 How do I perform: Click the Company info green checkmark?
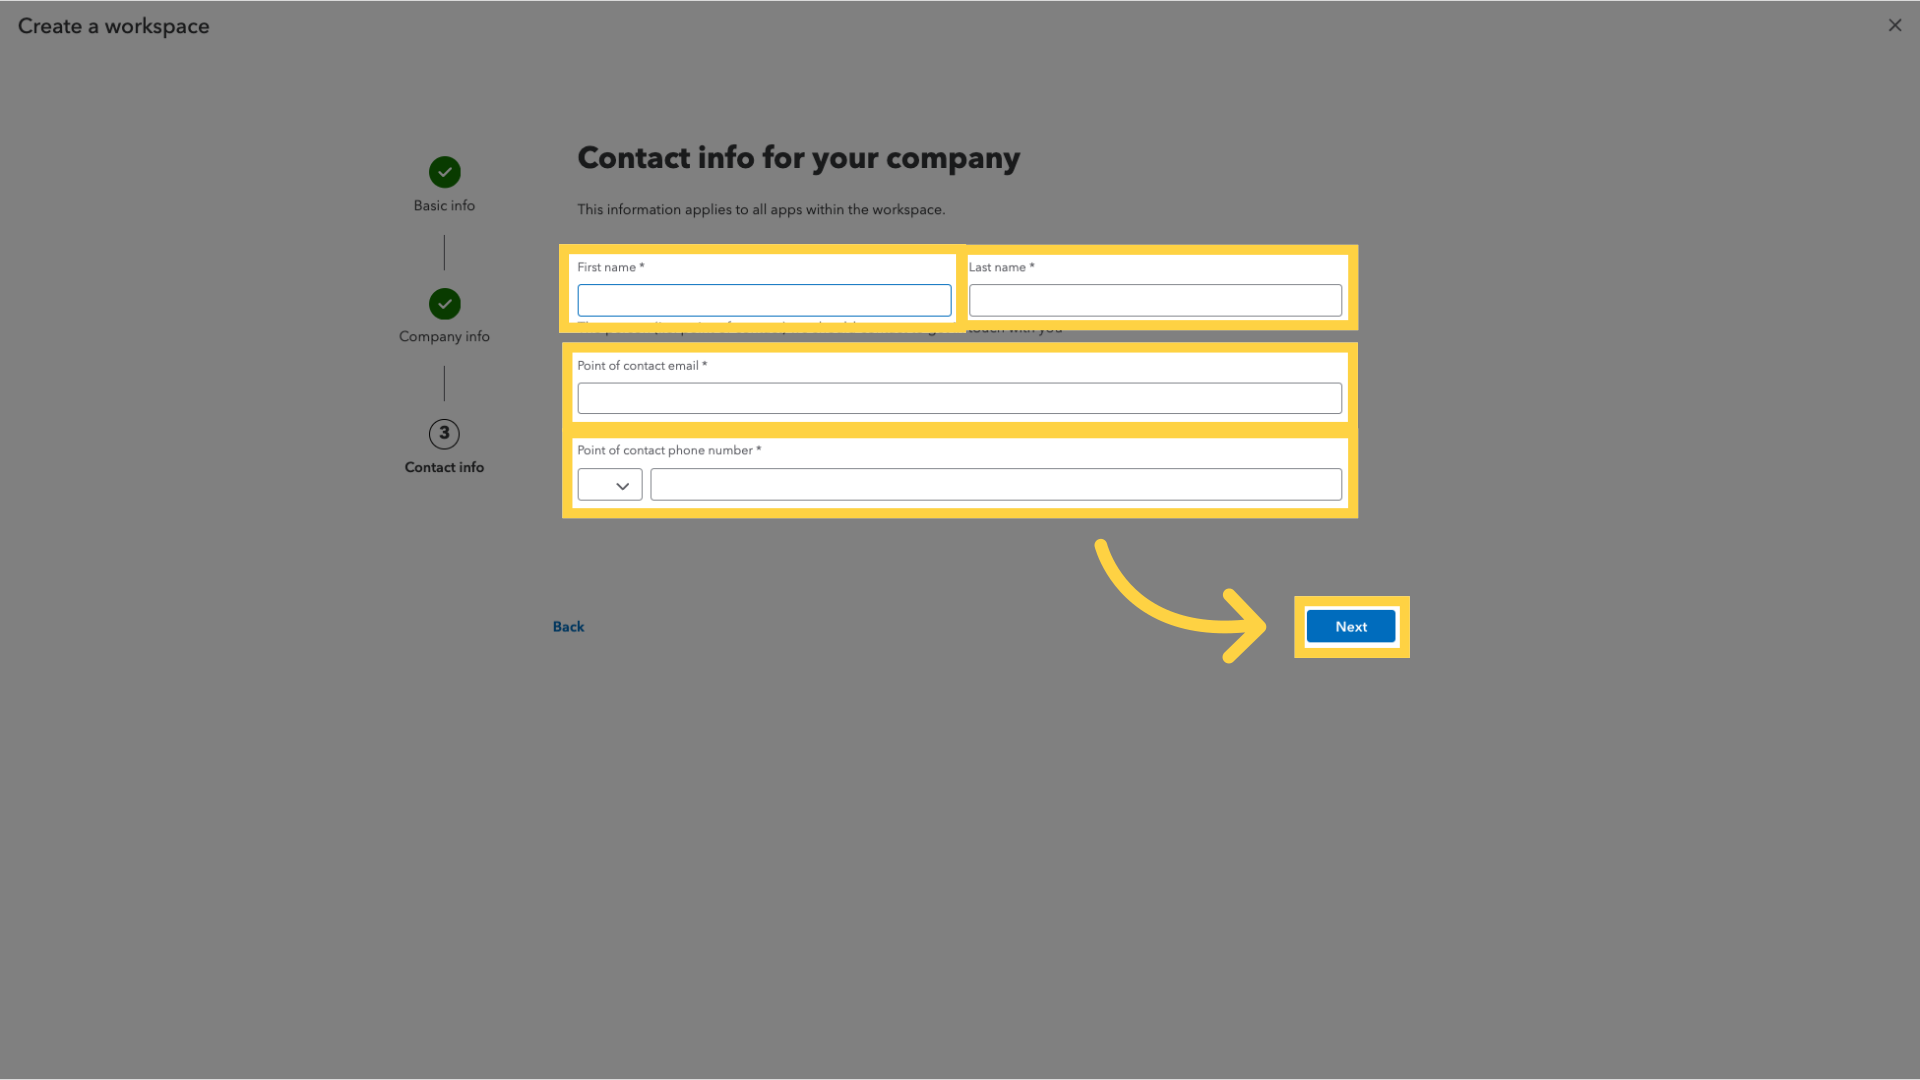(444, 303)
